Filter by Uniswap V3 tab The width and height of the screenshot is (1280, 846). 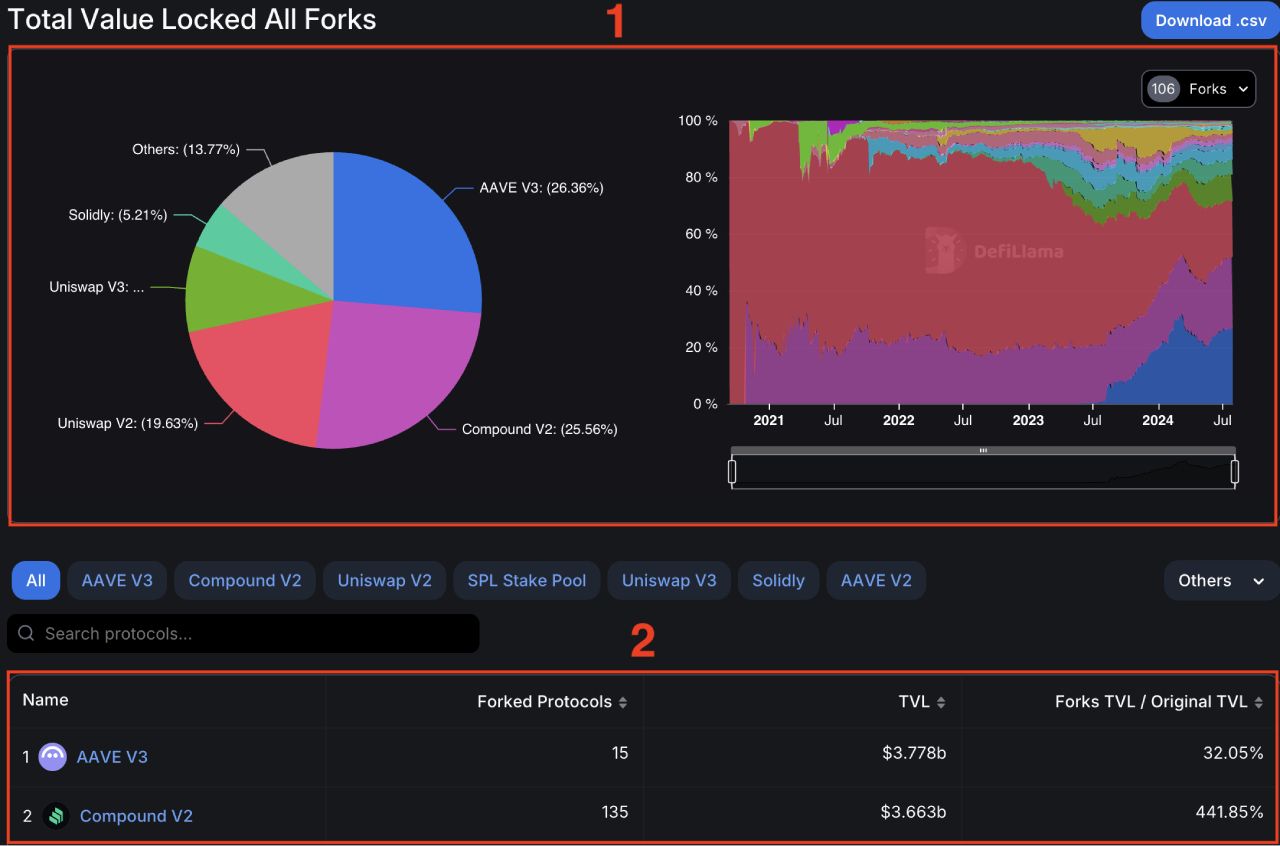point(669,580)
